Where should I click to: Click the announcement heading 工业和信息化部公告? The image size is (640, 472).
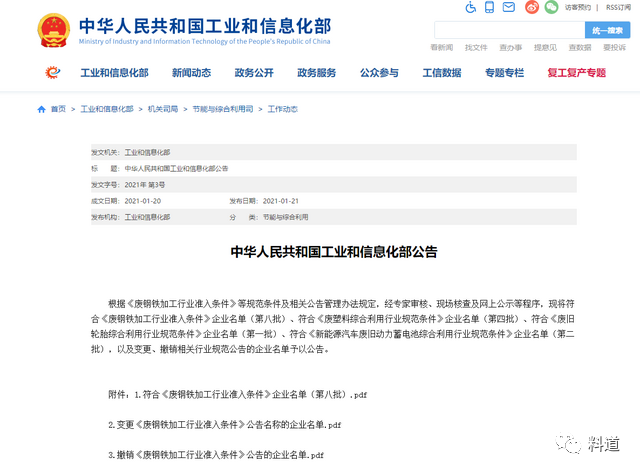coord(334,252)
